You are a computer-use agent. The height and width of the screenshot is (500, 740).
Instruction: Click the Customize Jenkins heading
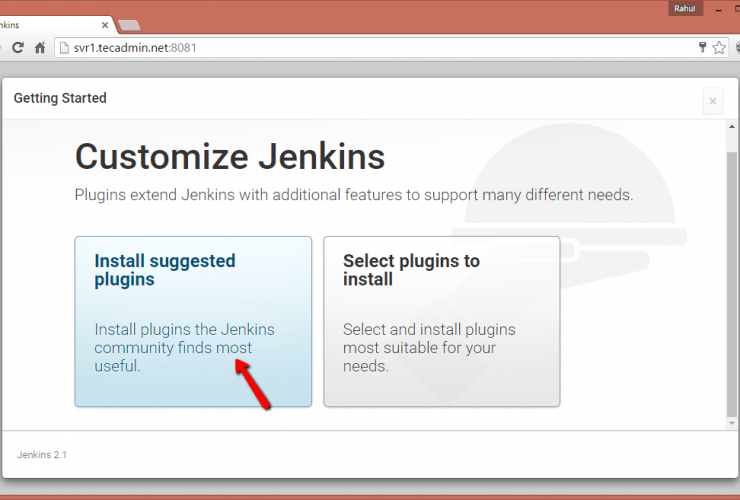point(230,157)
